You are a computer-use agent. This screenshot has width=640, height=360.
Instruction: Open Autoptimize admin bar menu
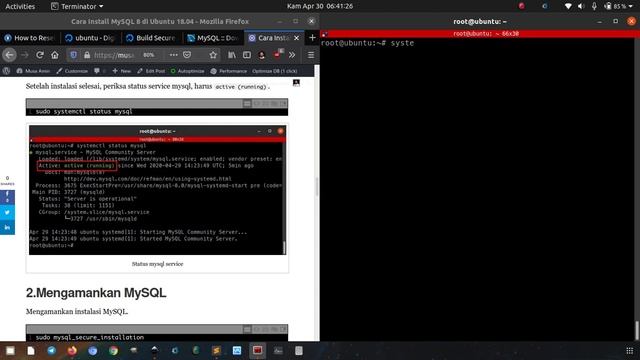188,71
